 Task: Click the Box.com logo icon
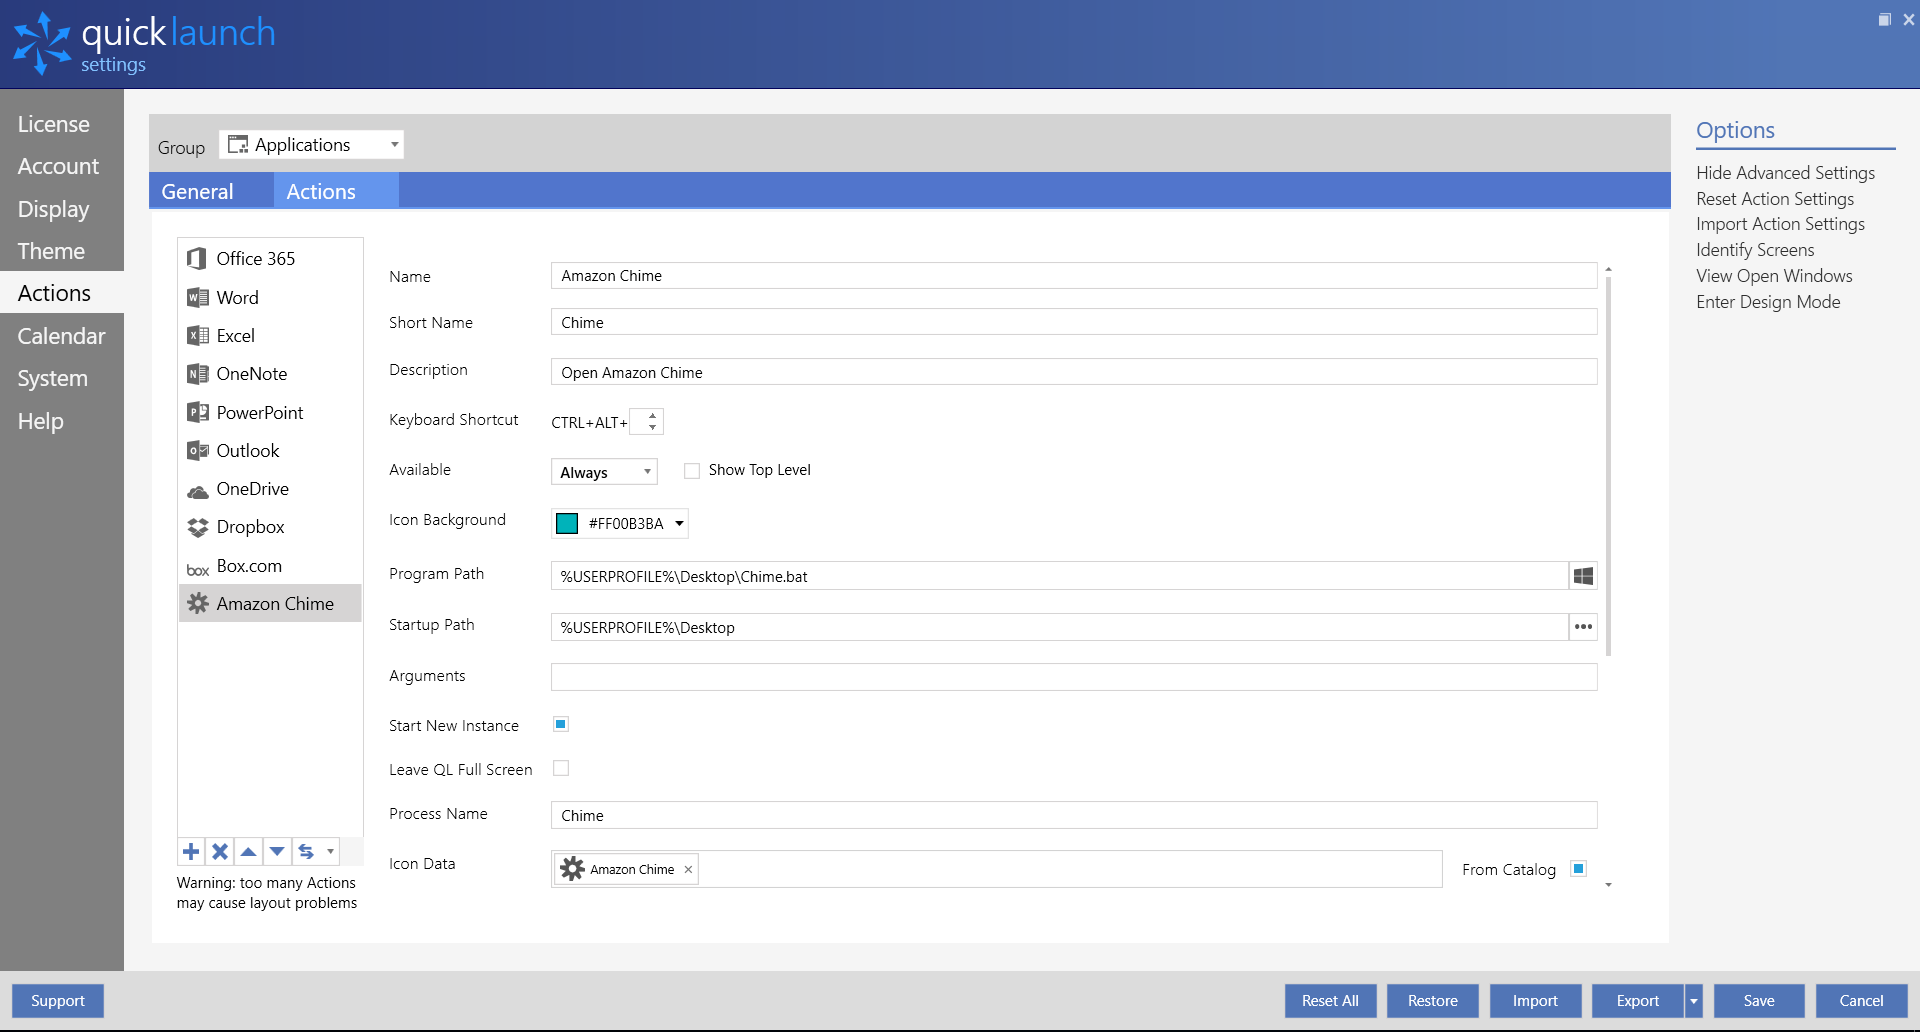197,570
